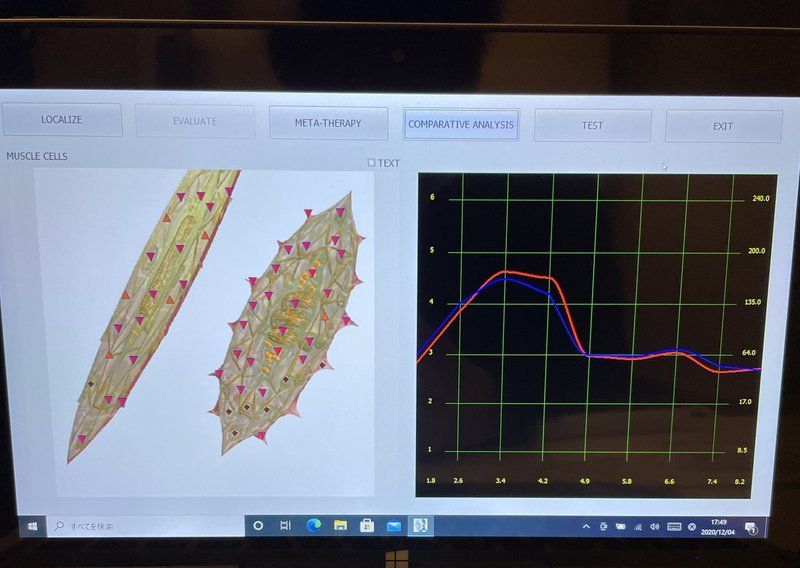Viewport: 800px width, 568px height.
Task: Click the 240.0 value on the graph
Action: pos(761,199)
